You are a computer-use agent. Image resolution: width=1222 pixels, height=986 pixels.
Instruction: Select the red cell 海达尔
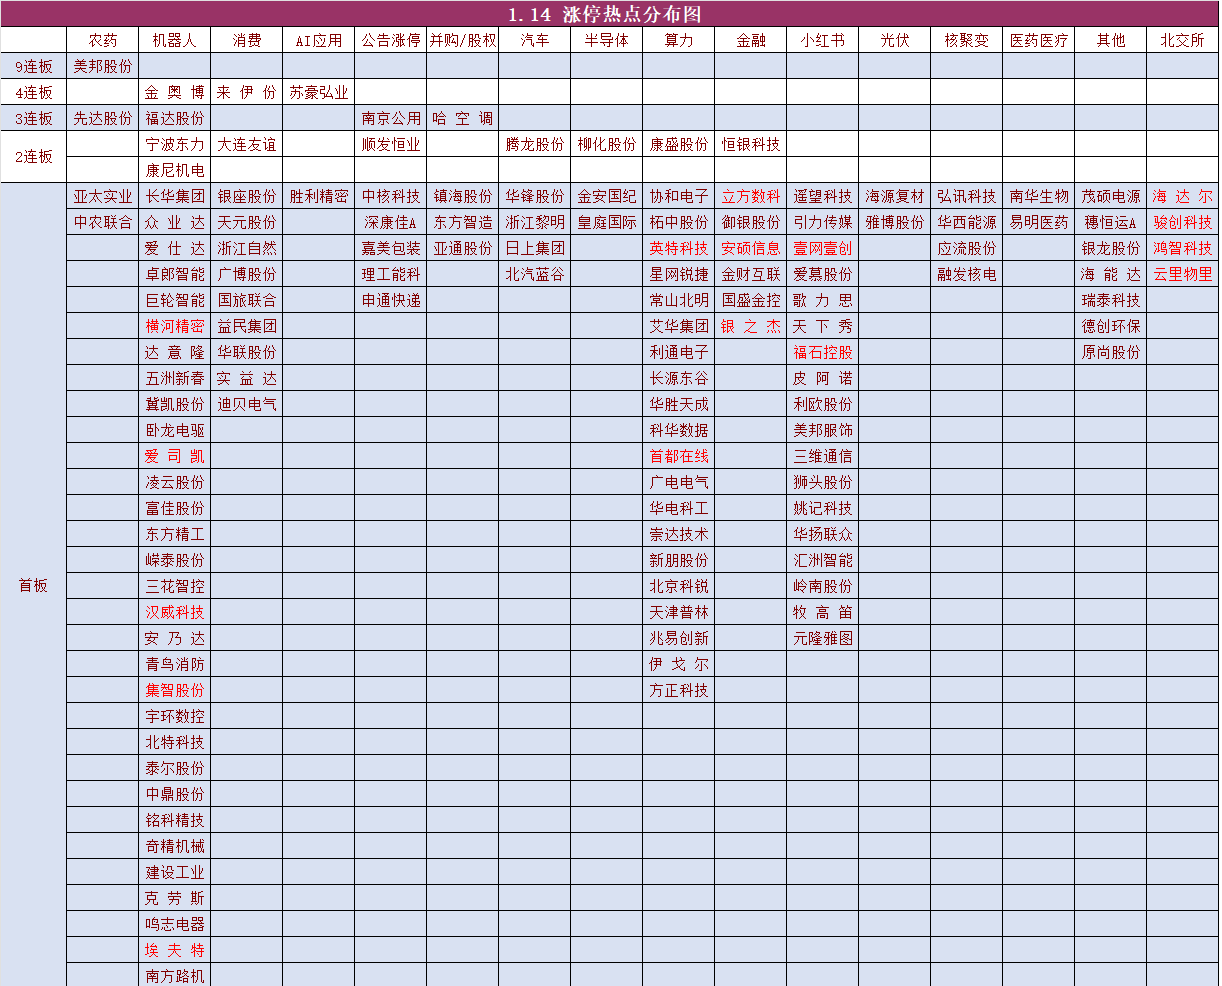point(1183,196)
